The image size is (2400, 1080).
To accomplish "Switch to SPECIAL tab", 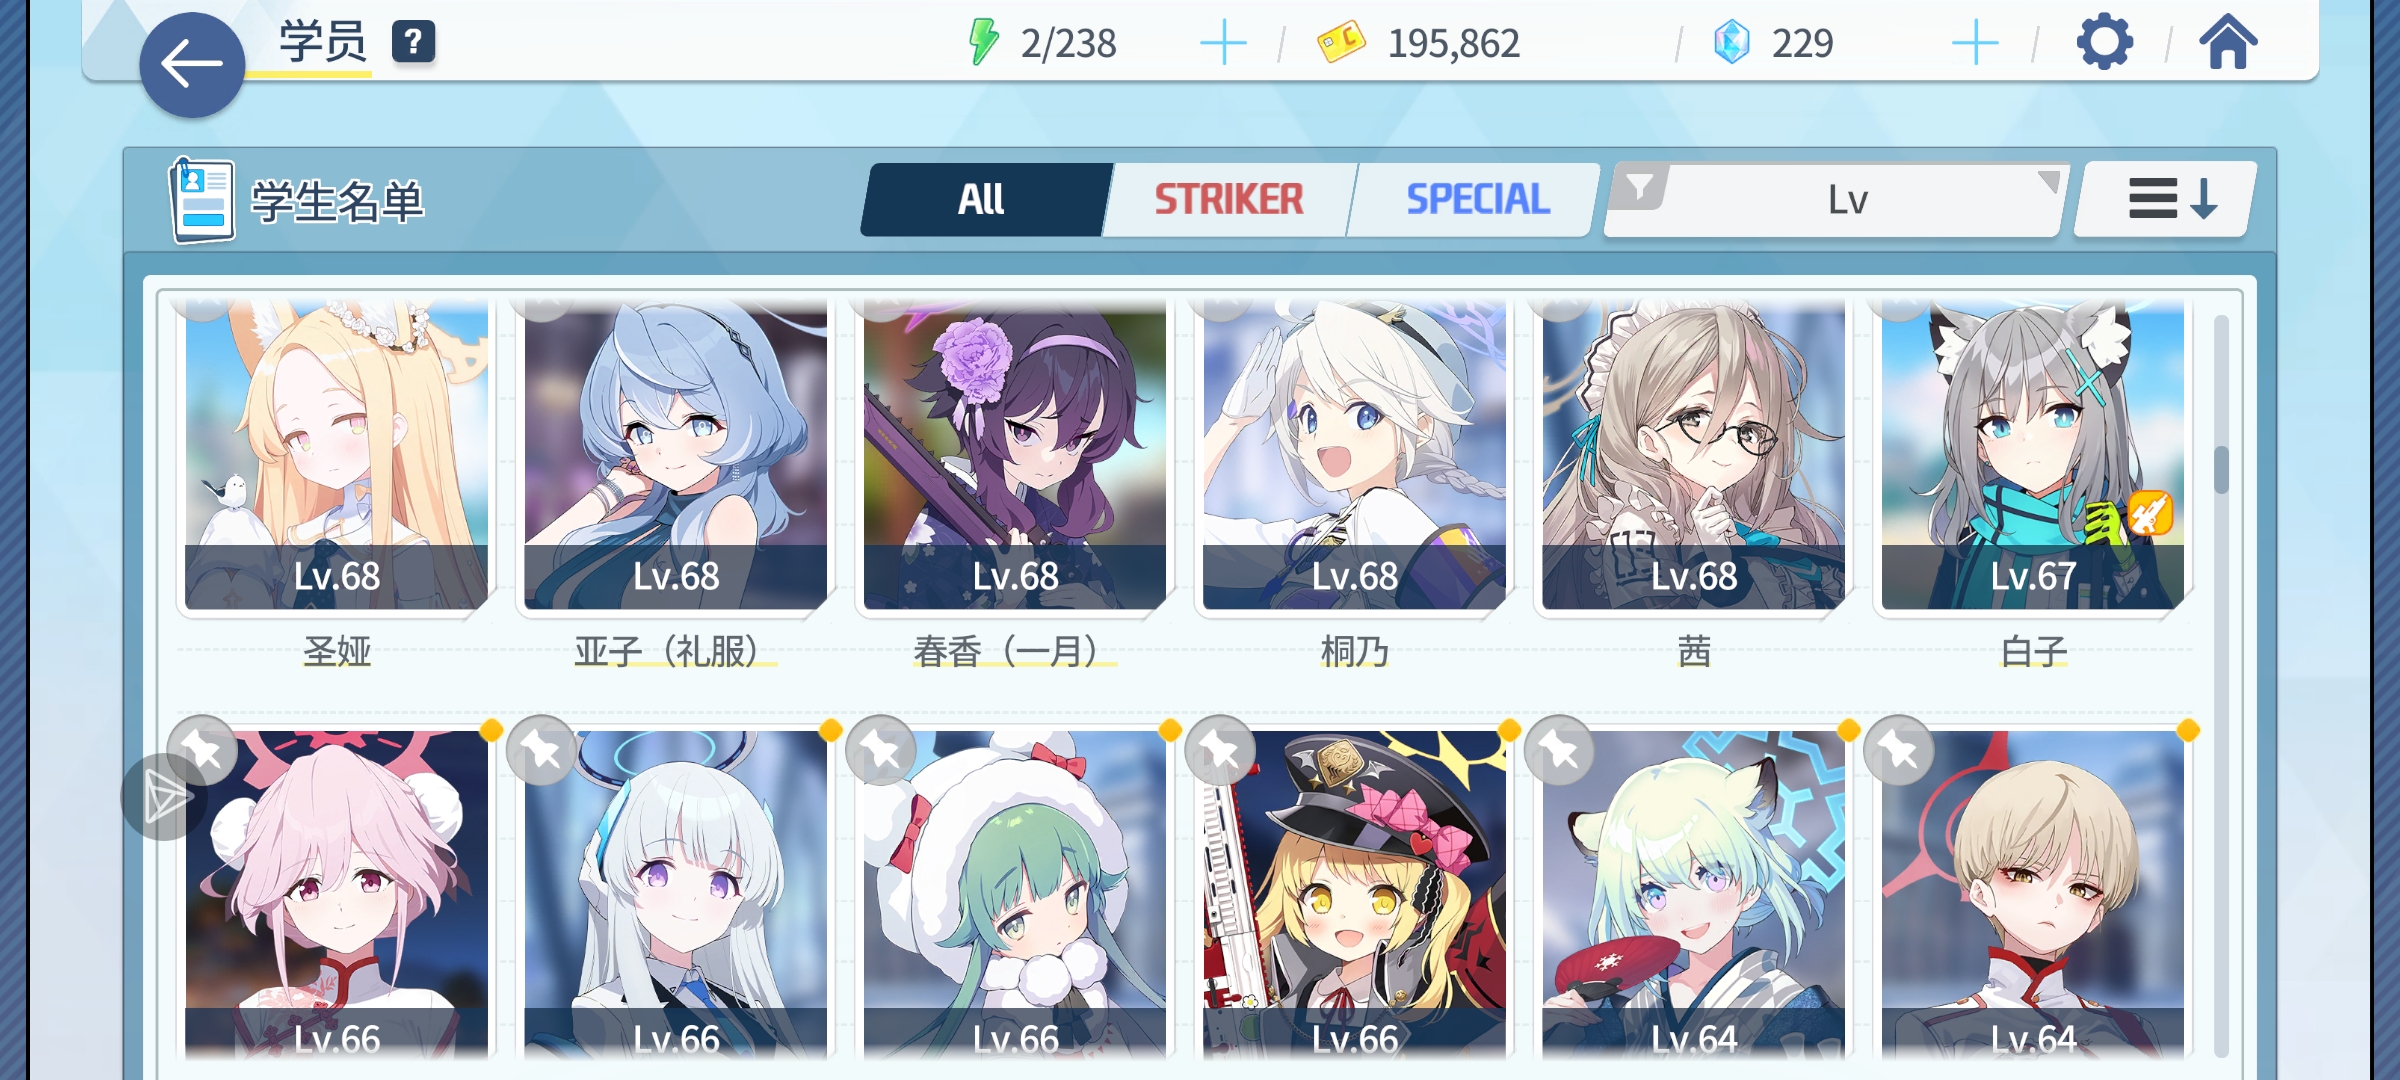I will click(x=1477, y=199).
